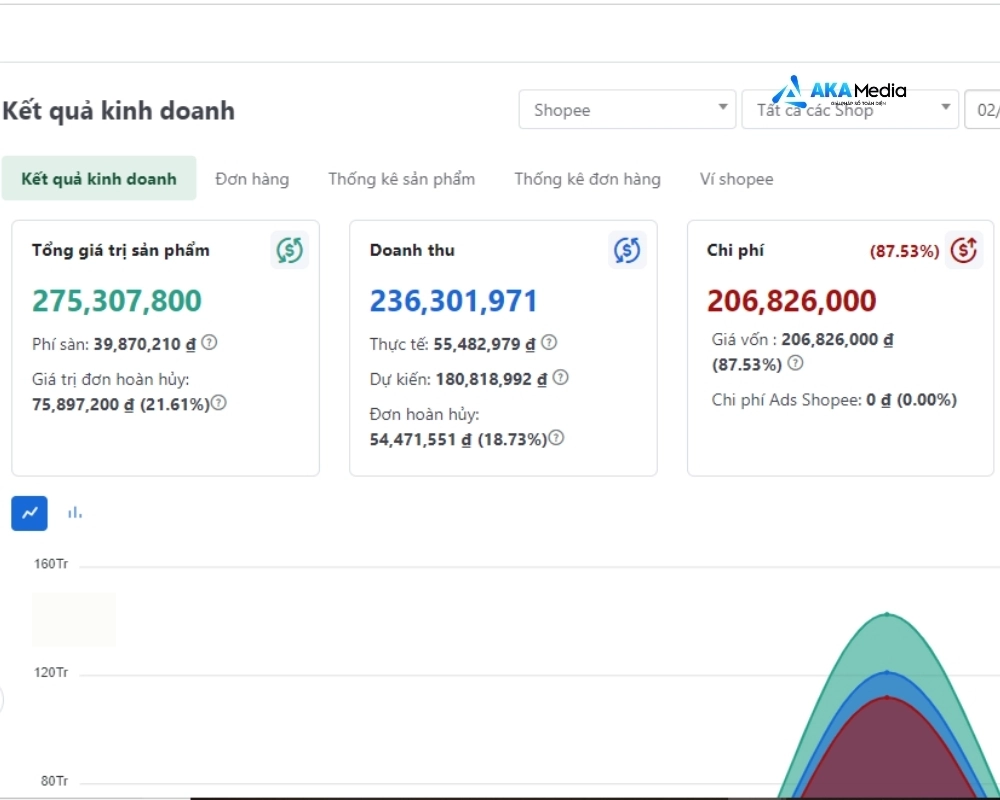Go to Thống kê đơn hàng tab

pos(587,179)
